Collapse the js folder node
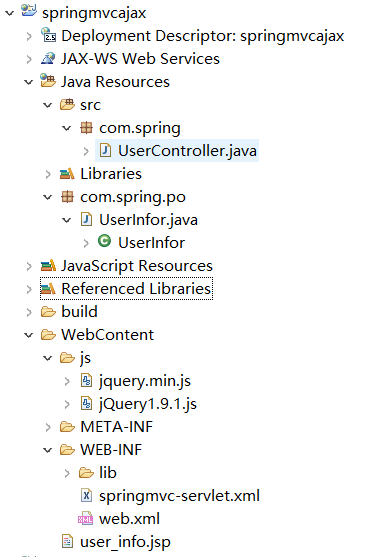This screenshot has width=379, height=557. pyautogui.click(x=48, y=358)
